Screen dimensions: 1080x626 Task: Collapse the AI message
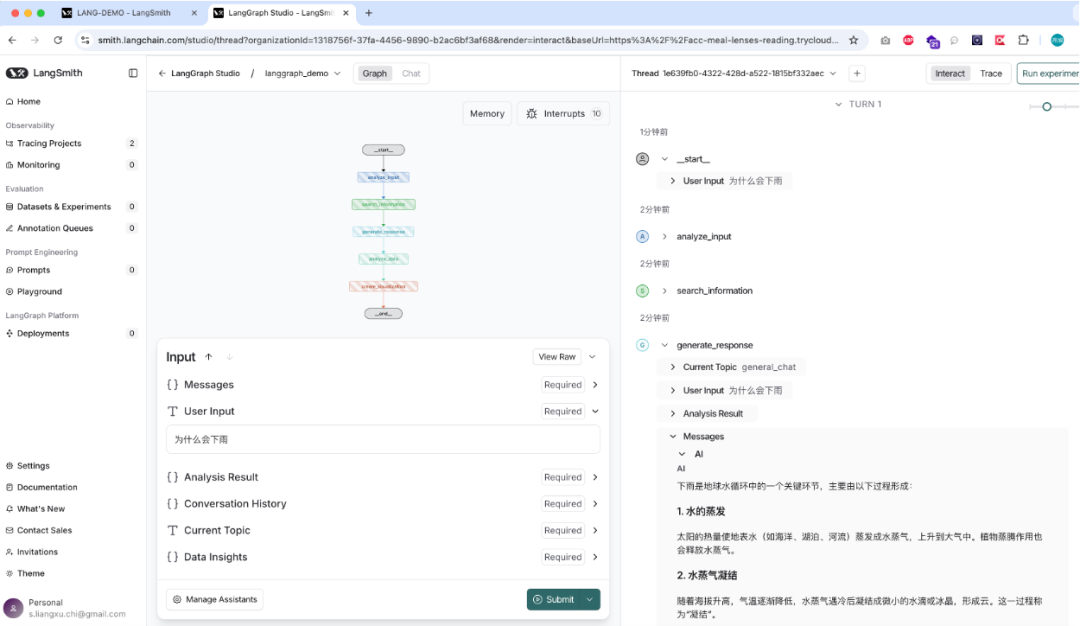[x=682, y=454]
